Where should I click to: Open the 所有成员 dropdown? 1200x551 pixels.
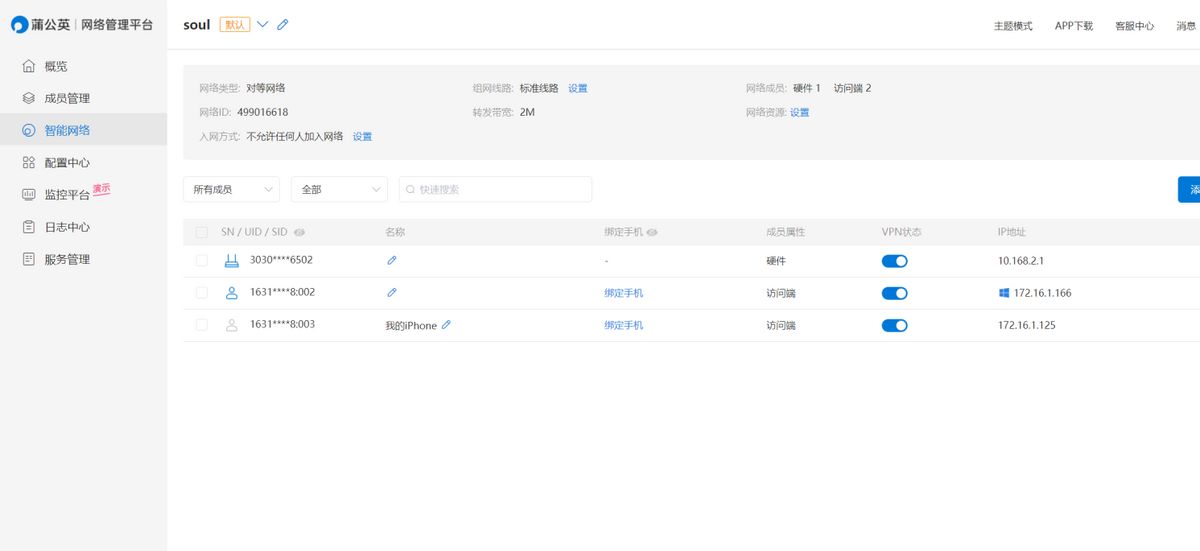231,189
